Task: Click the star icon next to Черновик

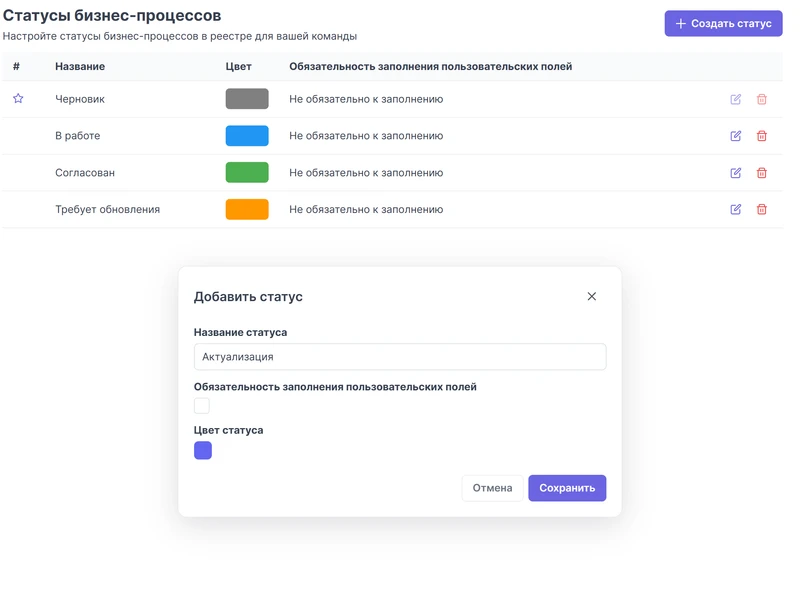Action: pyautogui.click(x=18, y=98)
